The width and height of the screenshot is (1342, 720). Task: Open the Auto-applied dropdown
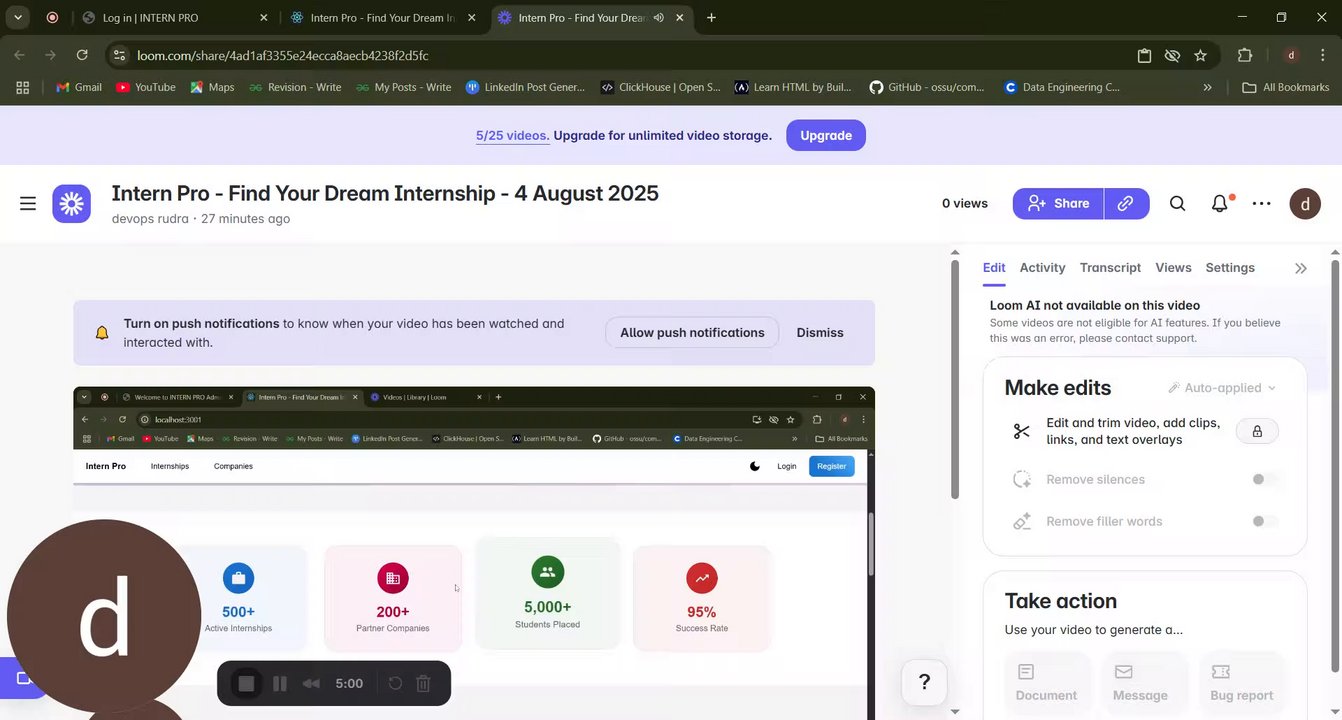tap(1222, 388)
